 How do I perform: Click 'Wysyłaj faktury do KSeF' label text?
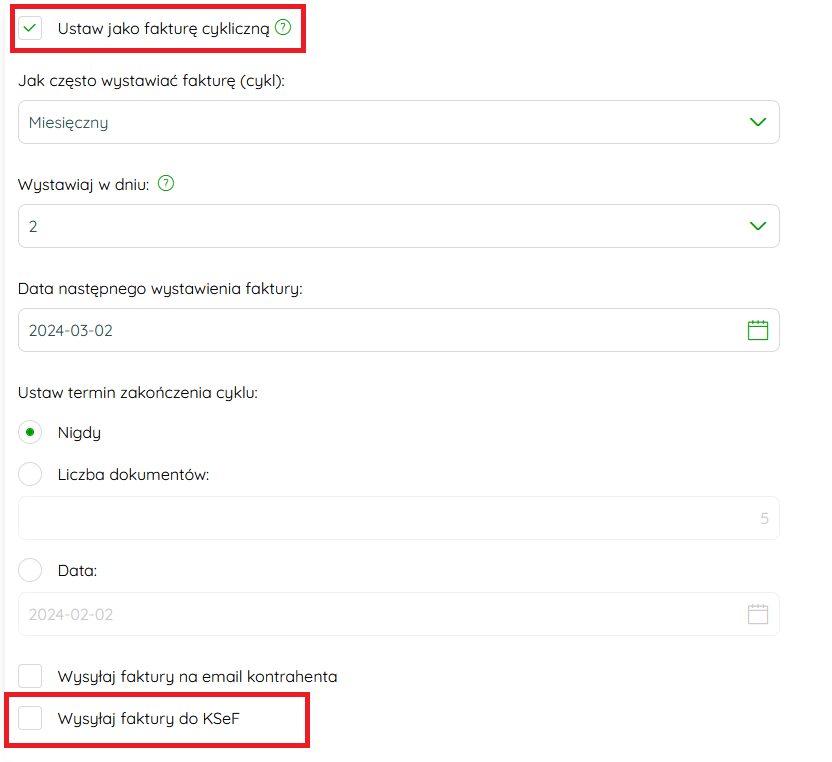[149, 718]
